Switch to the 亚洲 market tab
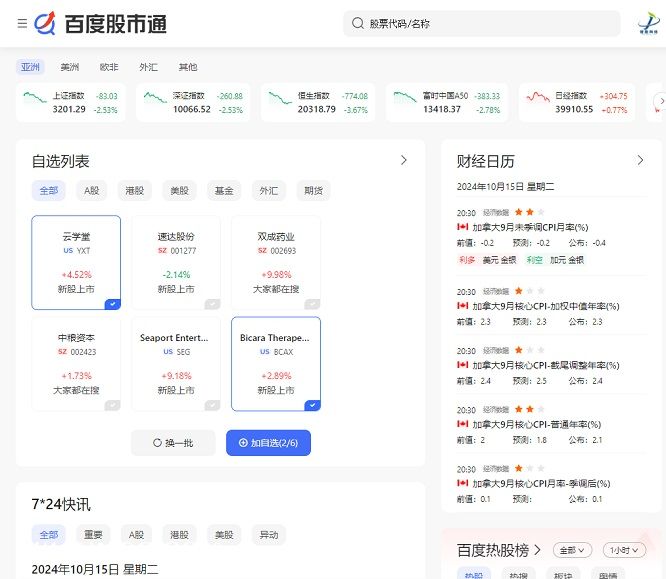The image size is (666, 579). 30,67
